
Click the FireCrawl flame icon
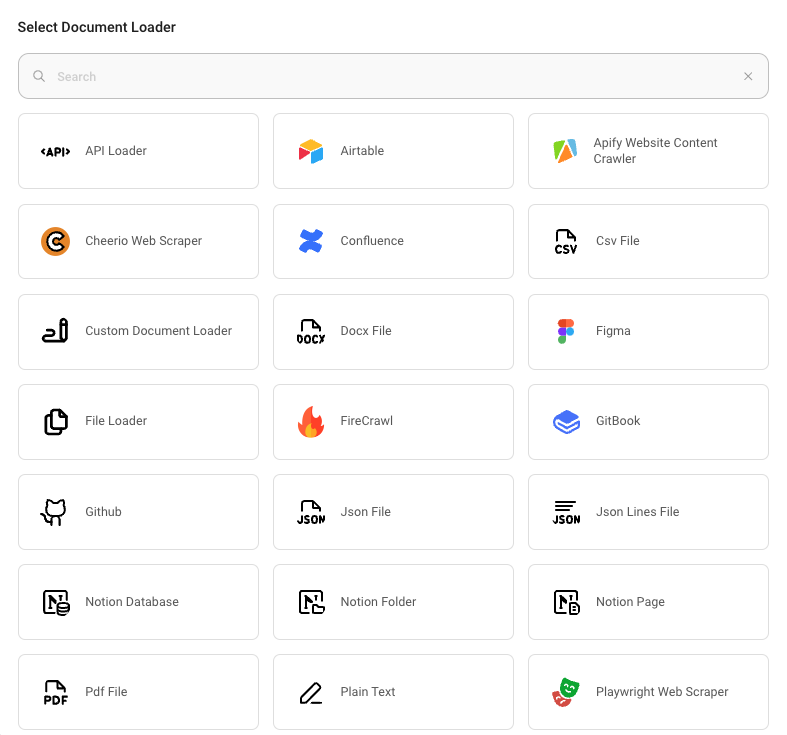coord(311,422)
